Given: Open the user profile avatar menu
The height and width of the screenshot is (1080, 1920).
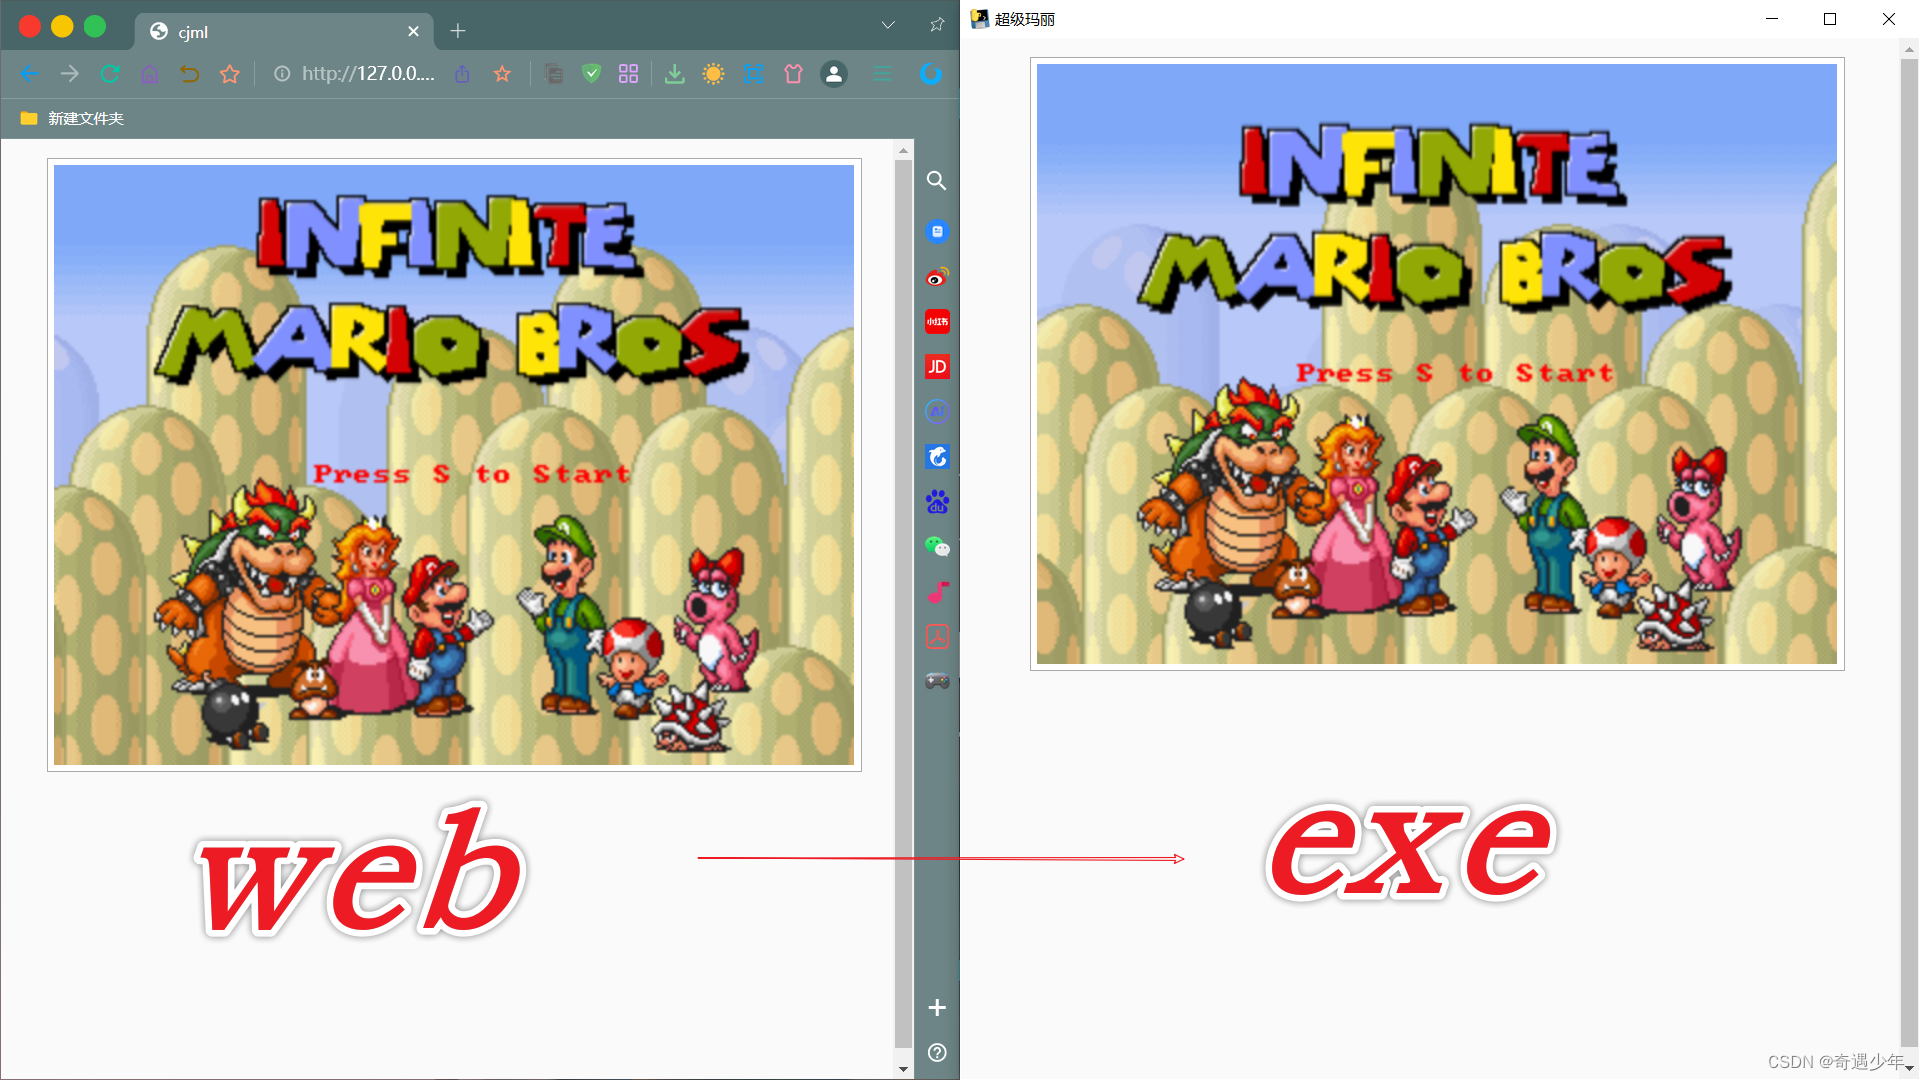Looking at the screenshot, I should pos(834,74).
